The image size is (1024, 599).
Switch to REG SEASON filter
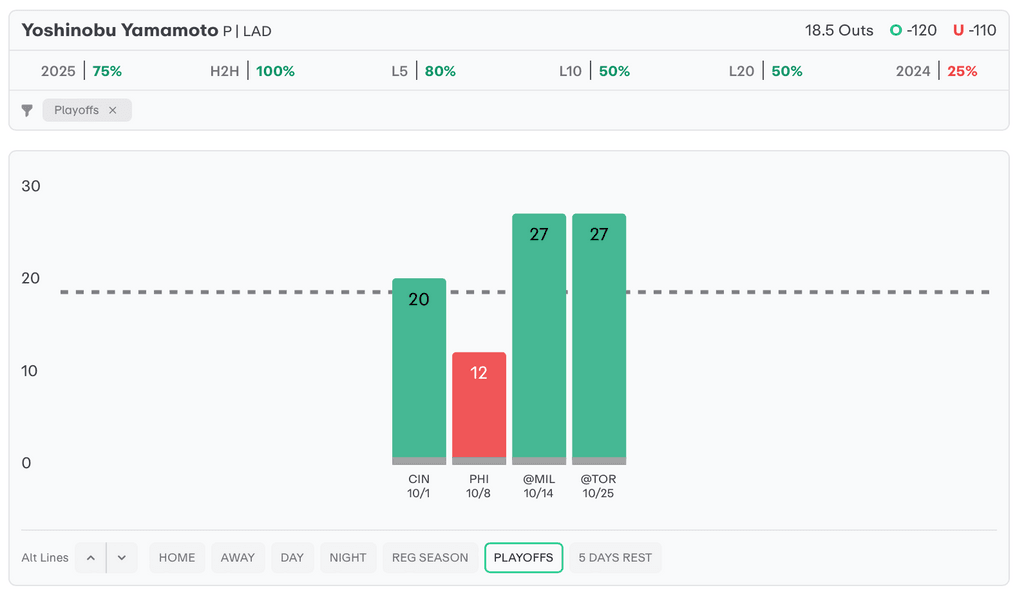(x=430, y=558)
